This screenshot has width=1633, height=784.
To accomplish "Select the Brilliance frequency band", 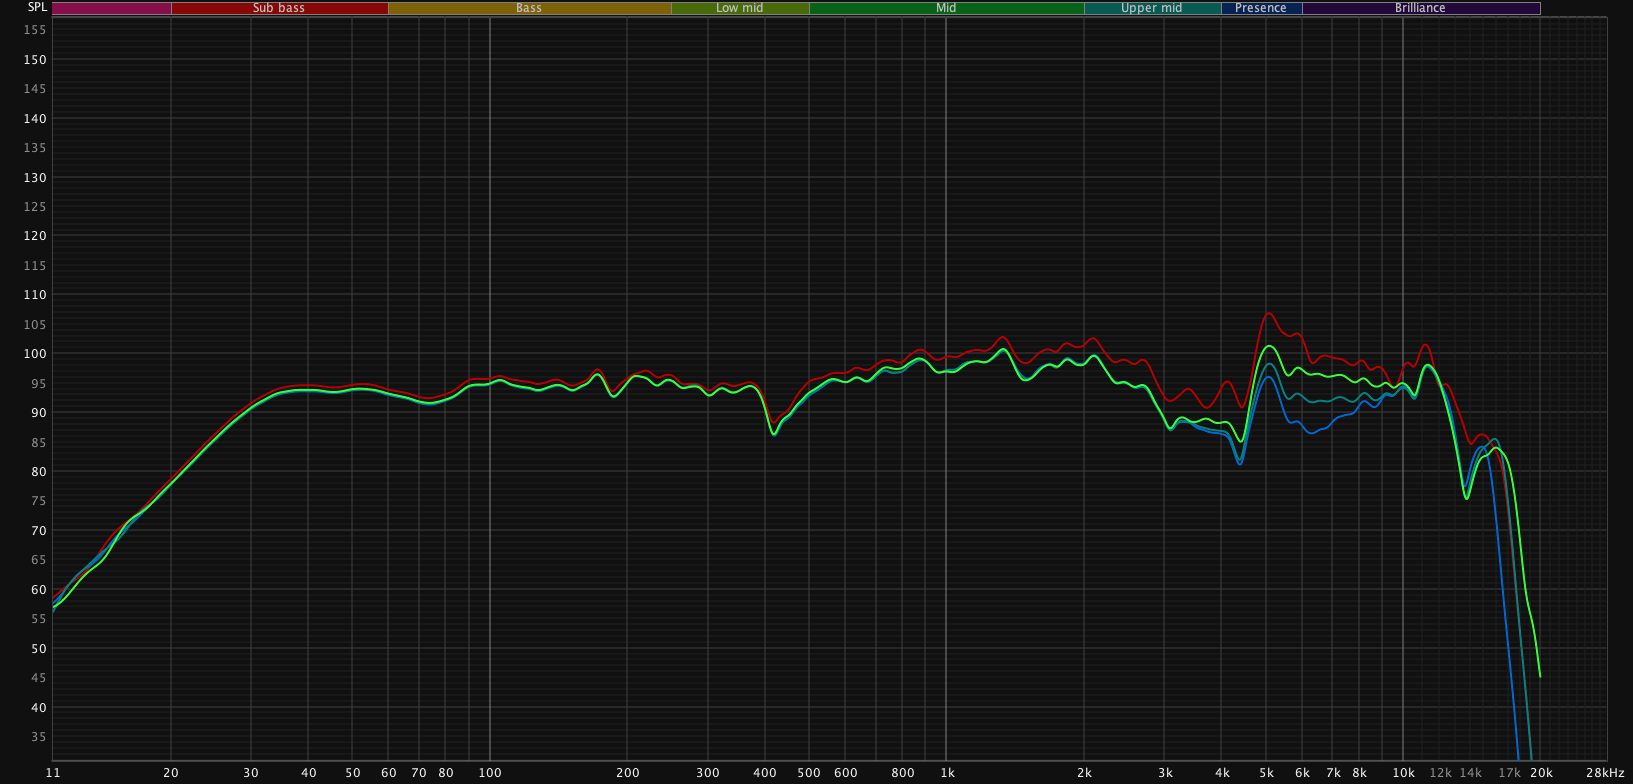I will tap(1420, 8).
